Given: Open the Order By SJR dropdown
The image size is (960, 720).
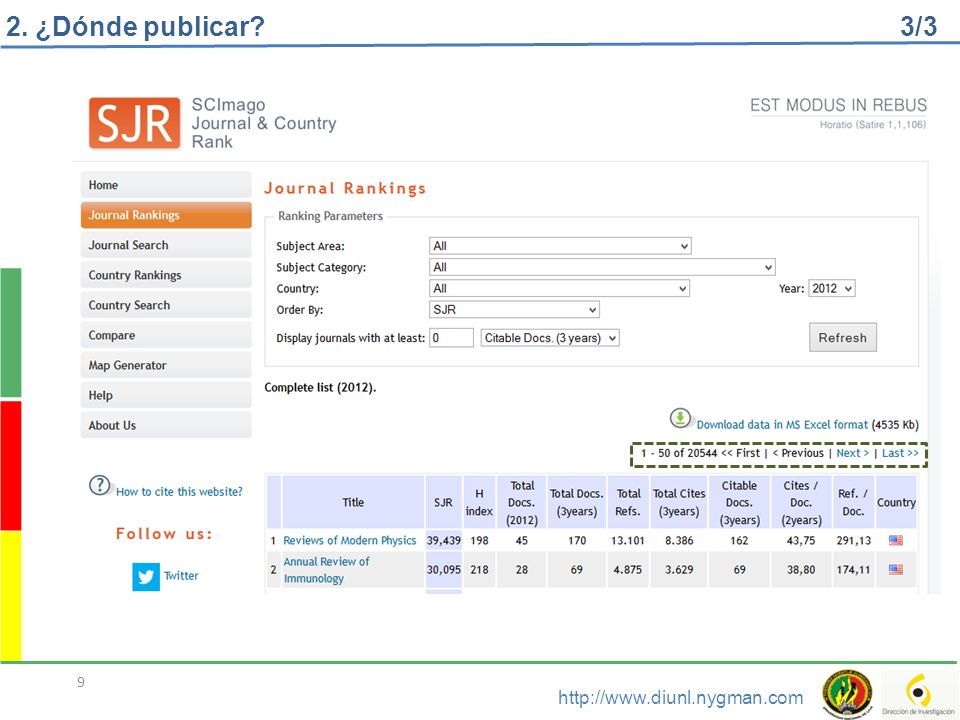Looking at the screenshot, I should (x=514, y=310).
